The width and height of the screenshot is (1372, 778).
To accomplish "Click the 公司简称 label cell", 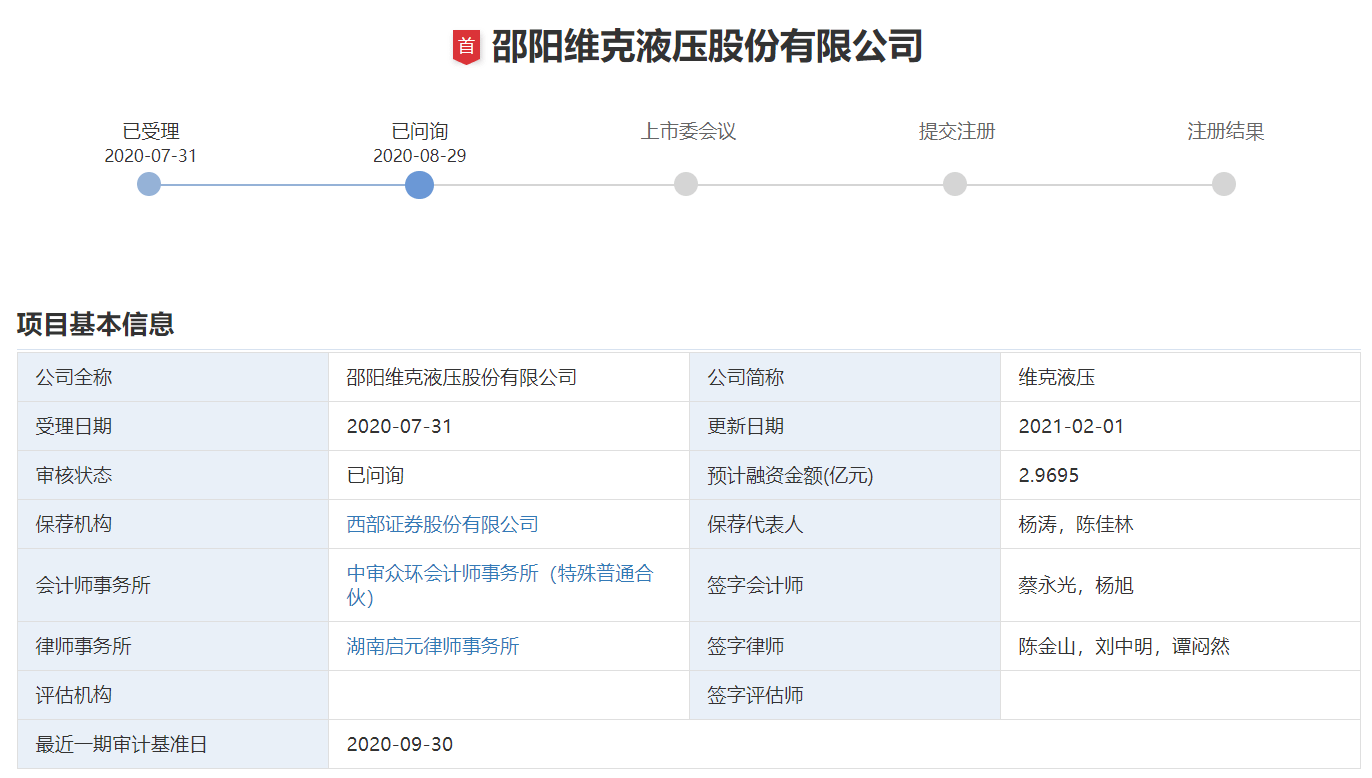I will pyautogui.click(x=845, y=377).
